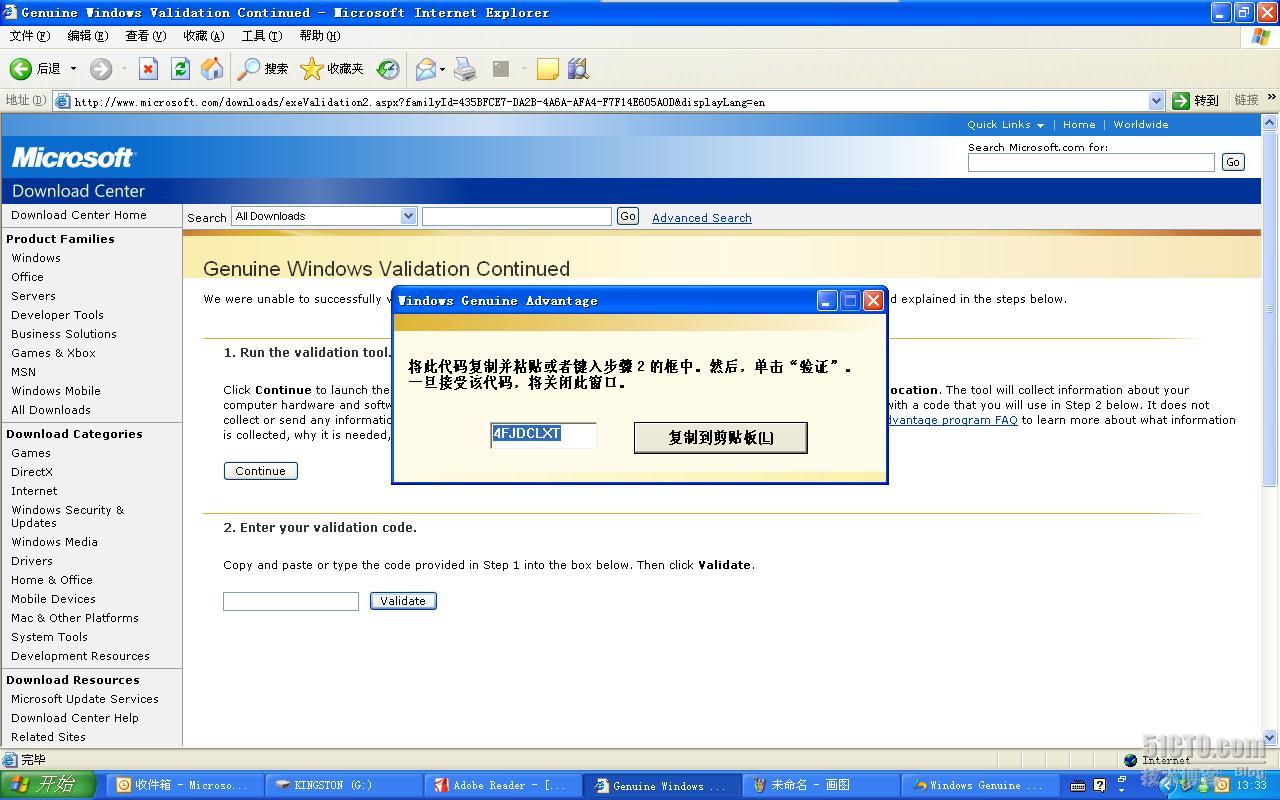Open the DirectX category link
Image resolution: width=1280 pixels, height=800 pixels.
coord(32,472)
